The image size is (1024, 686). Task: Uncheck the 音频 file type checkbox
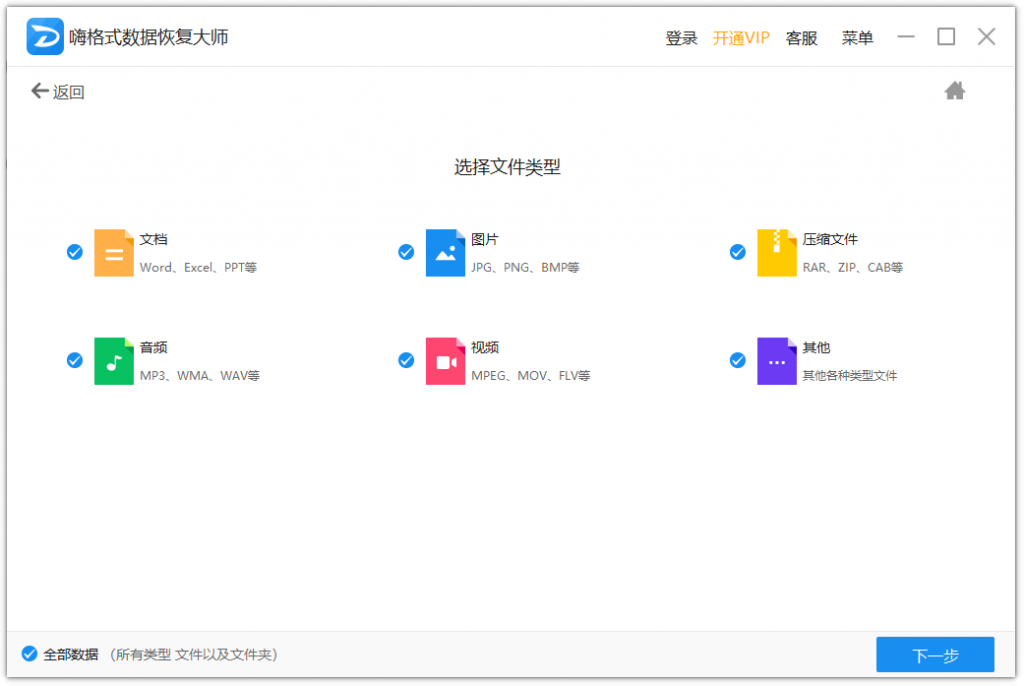click(x=75, y=360)
